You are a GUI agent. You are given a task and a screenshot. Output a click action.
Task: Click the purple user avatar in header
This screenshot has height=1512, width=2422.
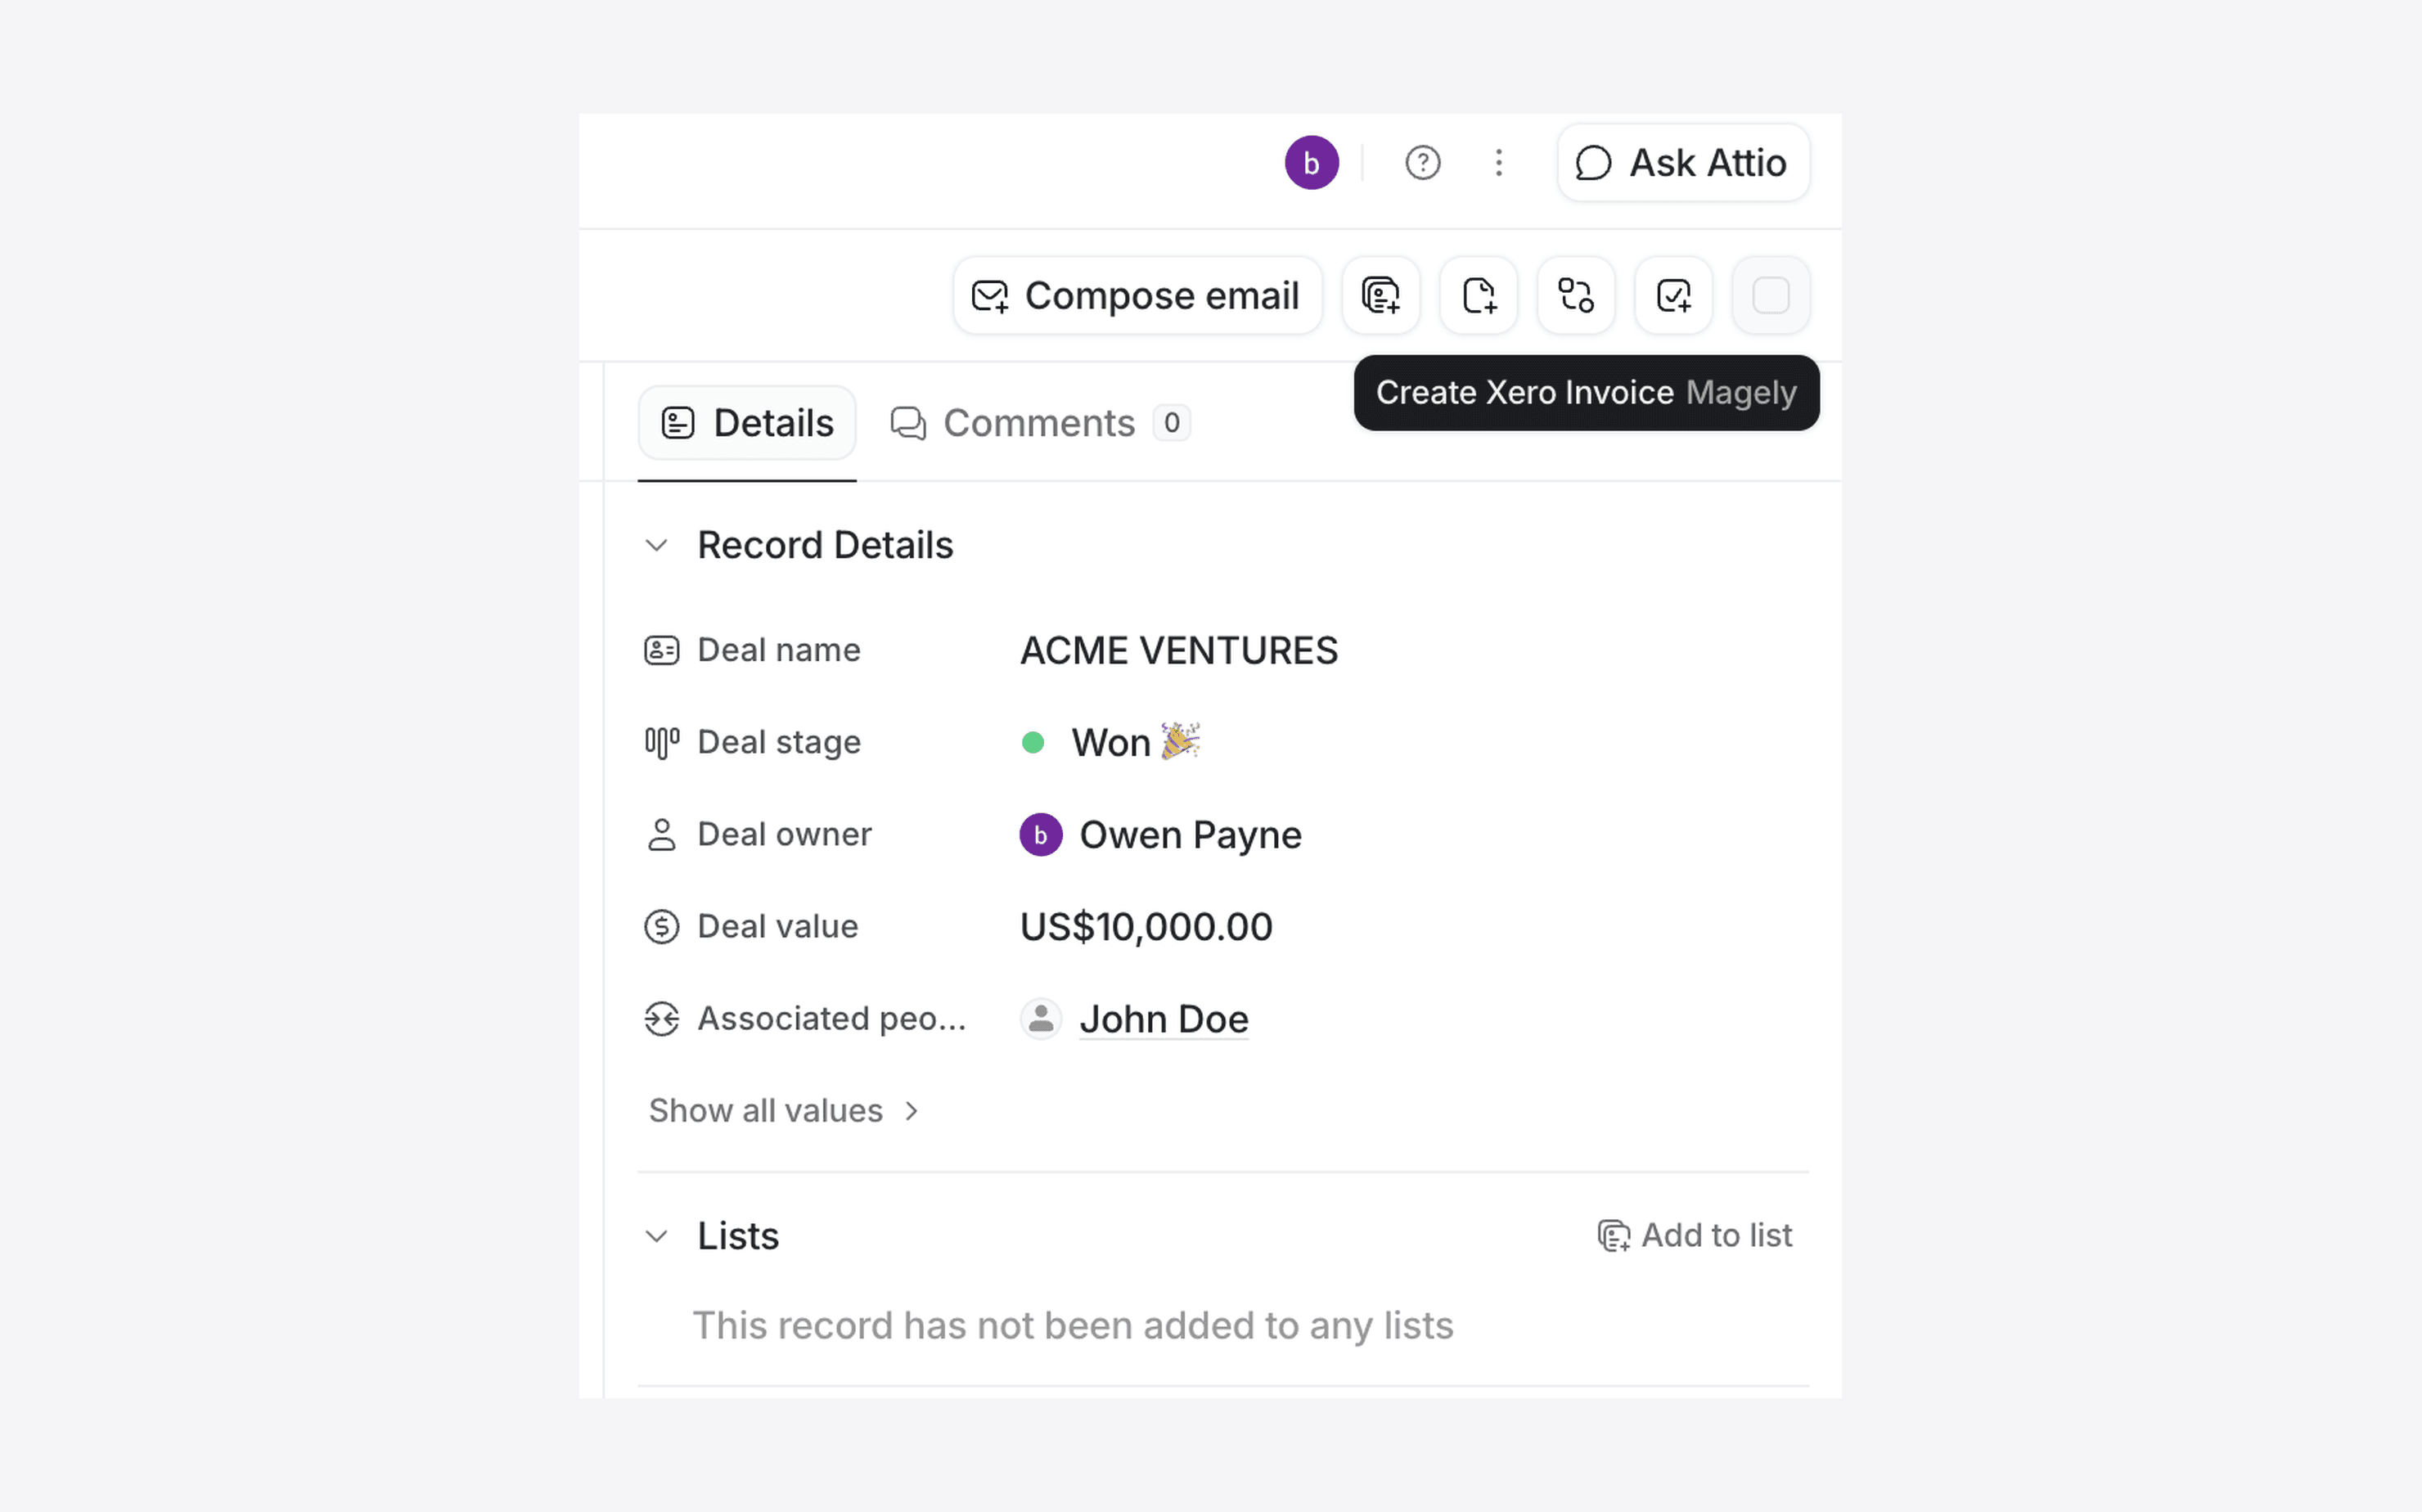(1311, 163)
